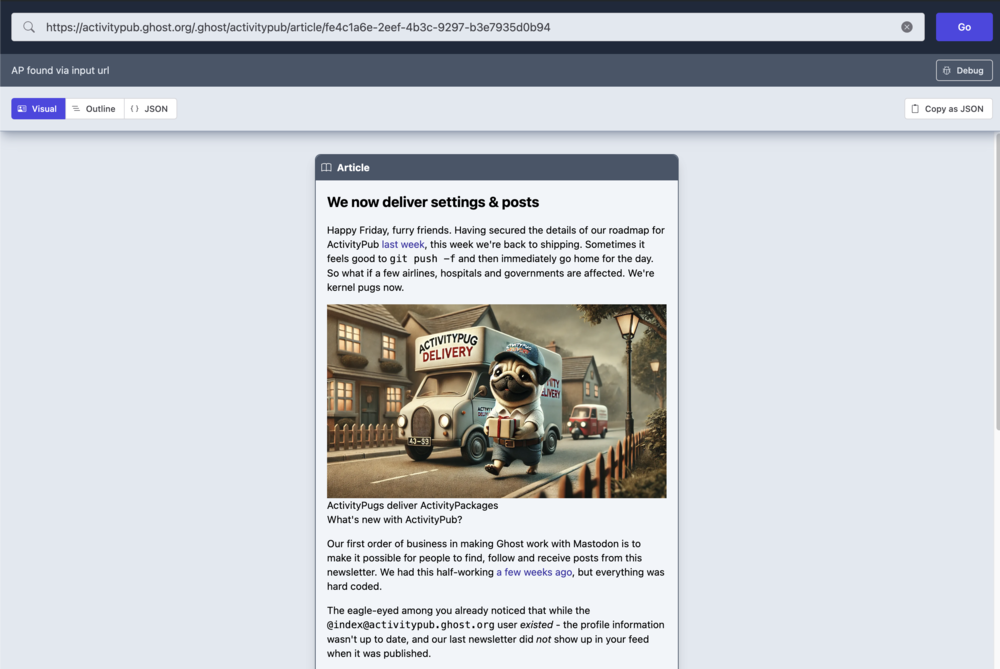Image resolution: width=1000 pixels, height=669 pixels.
Task: Click the "We now deliver settings & posts" heading
Action: (x=433, y=202)
